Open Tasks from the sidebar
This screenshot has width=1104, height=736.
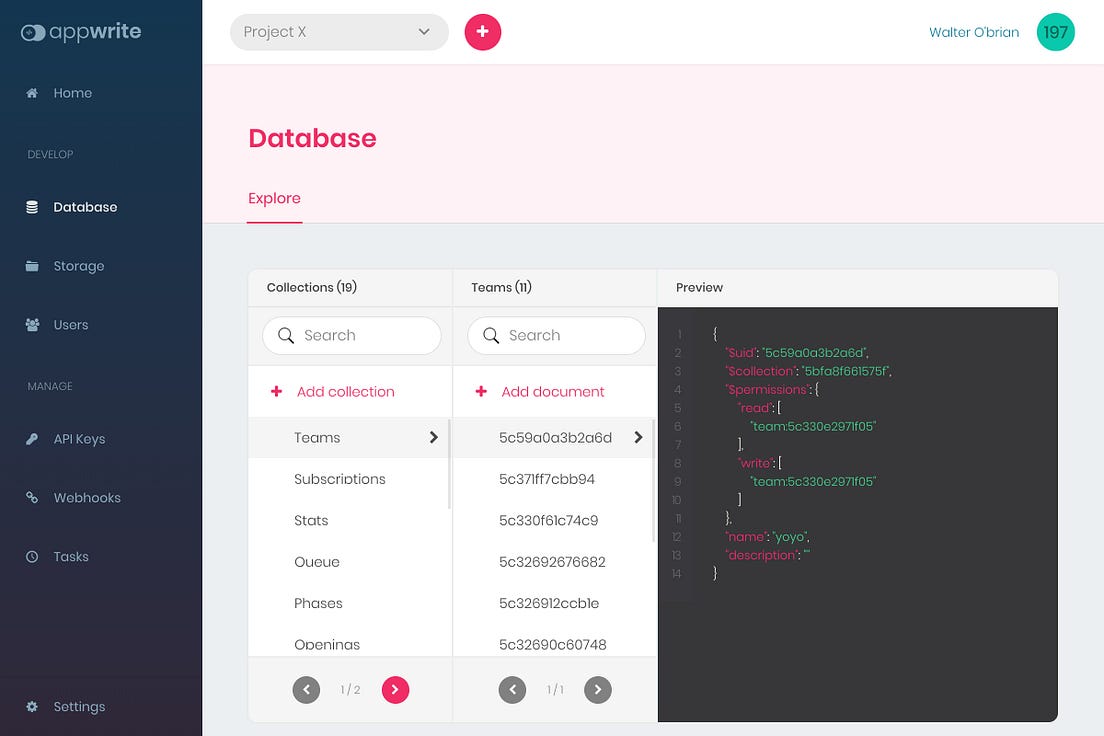[70, 556]
